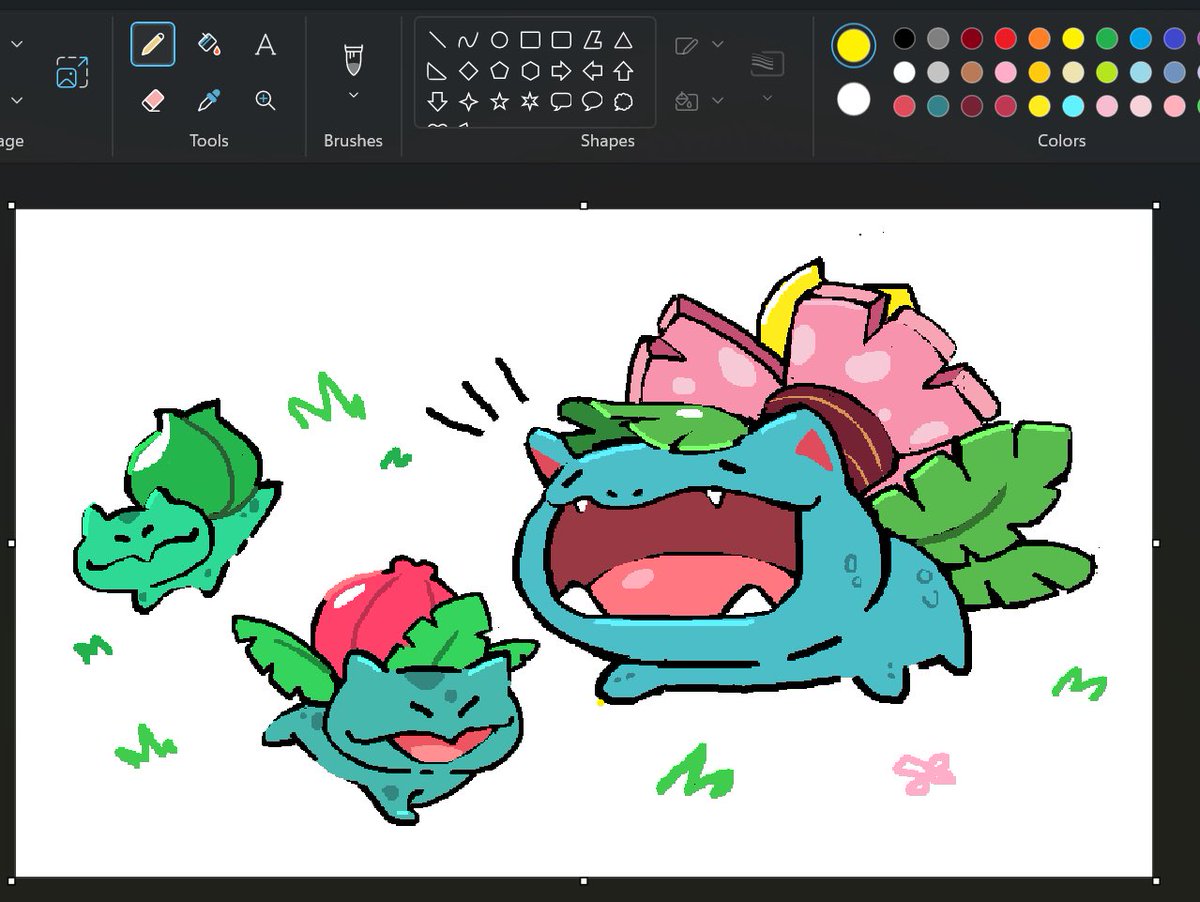Select the brown color swatch

pyautogui.click(x=972, y=72)
